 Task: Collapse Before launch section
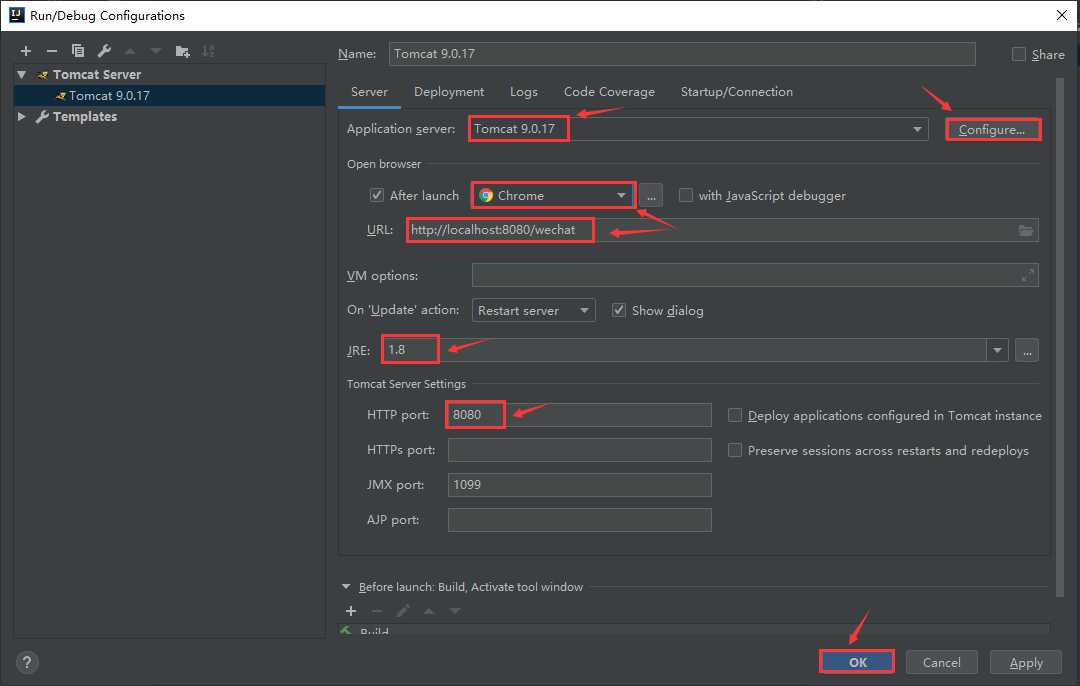346,587
